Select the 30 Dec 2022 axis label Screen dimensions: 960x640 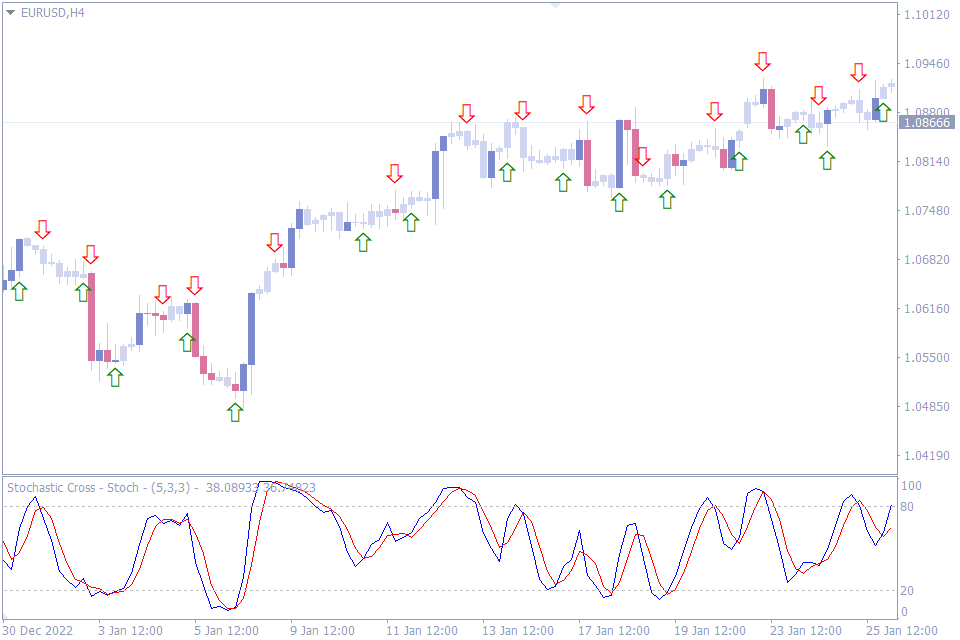tap(36, 631)
